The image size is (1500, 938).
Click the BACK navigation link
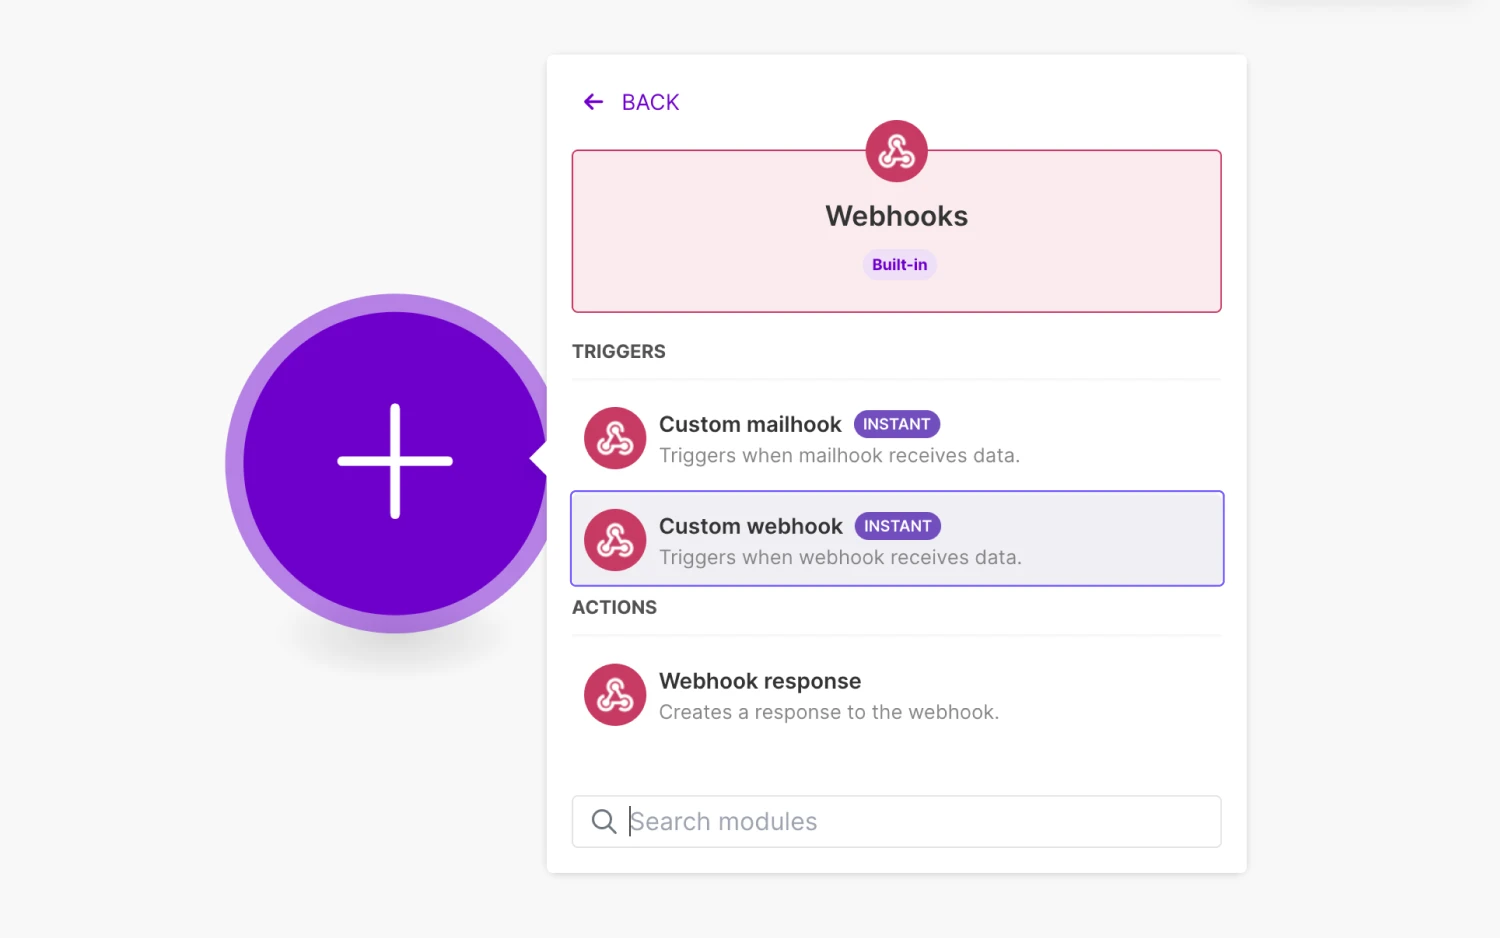click(x=649, y=101)
